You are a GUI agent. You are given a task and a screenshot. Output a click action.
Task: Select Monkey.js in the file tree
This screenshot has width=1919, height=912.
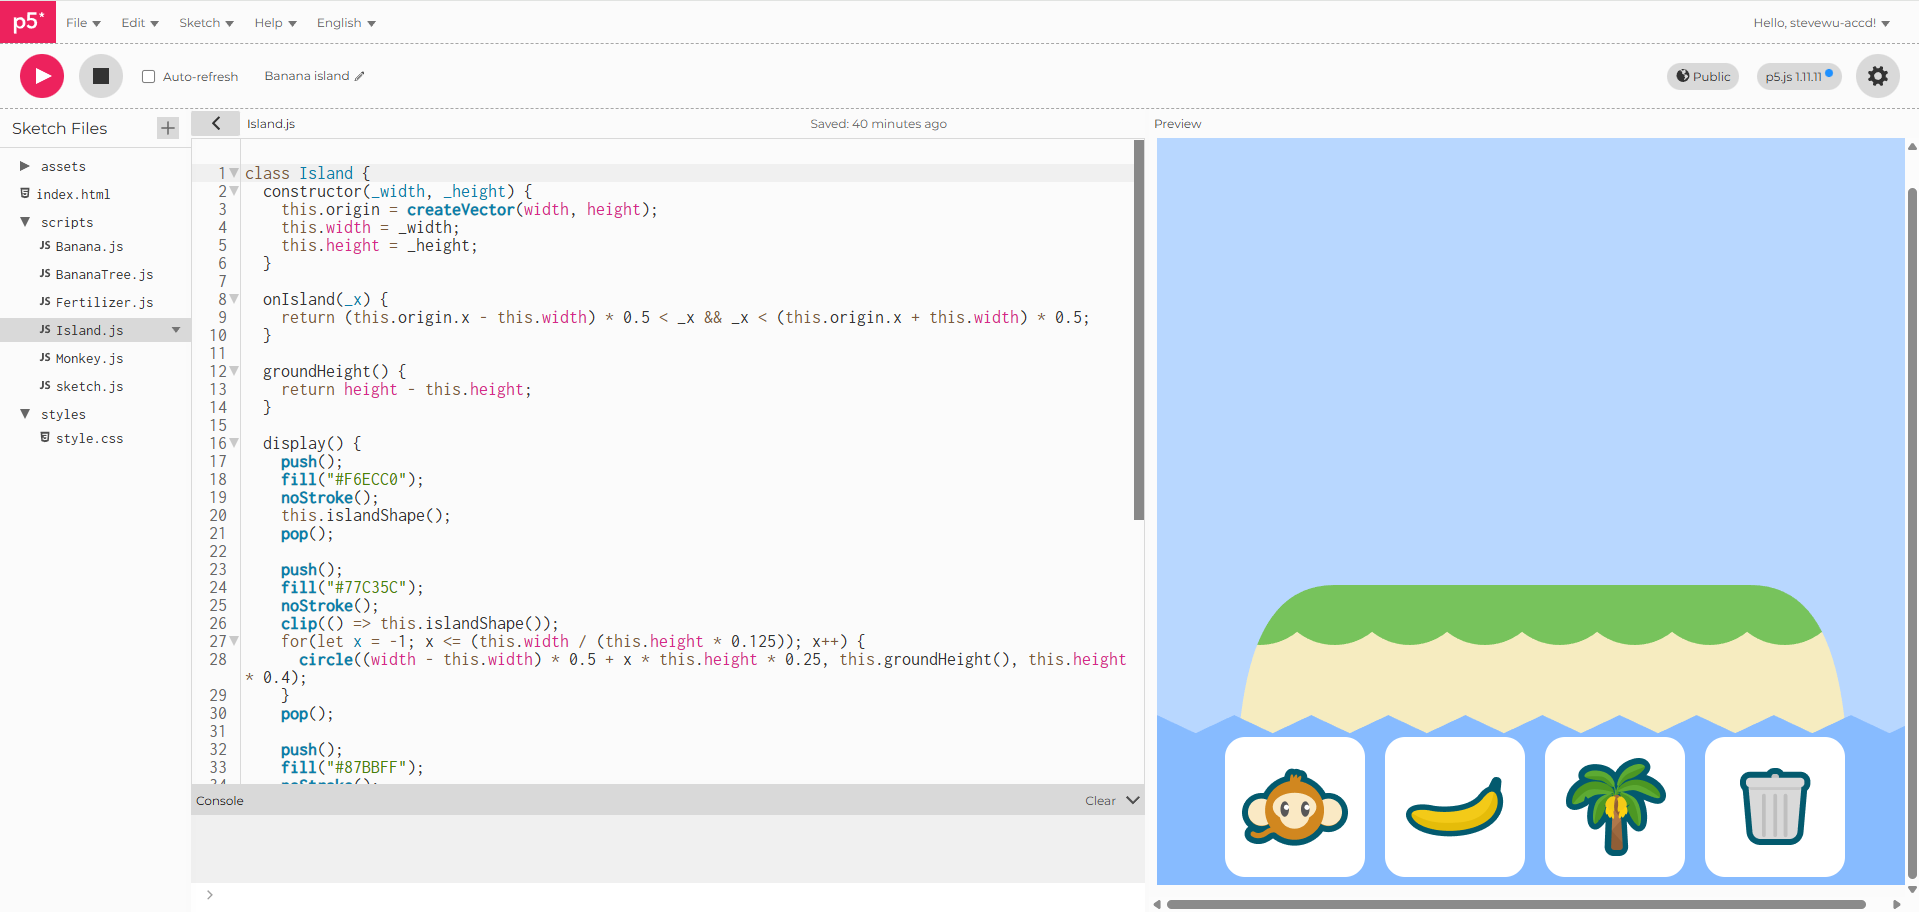91,358
